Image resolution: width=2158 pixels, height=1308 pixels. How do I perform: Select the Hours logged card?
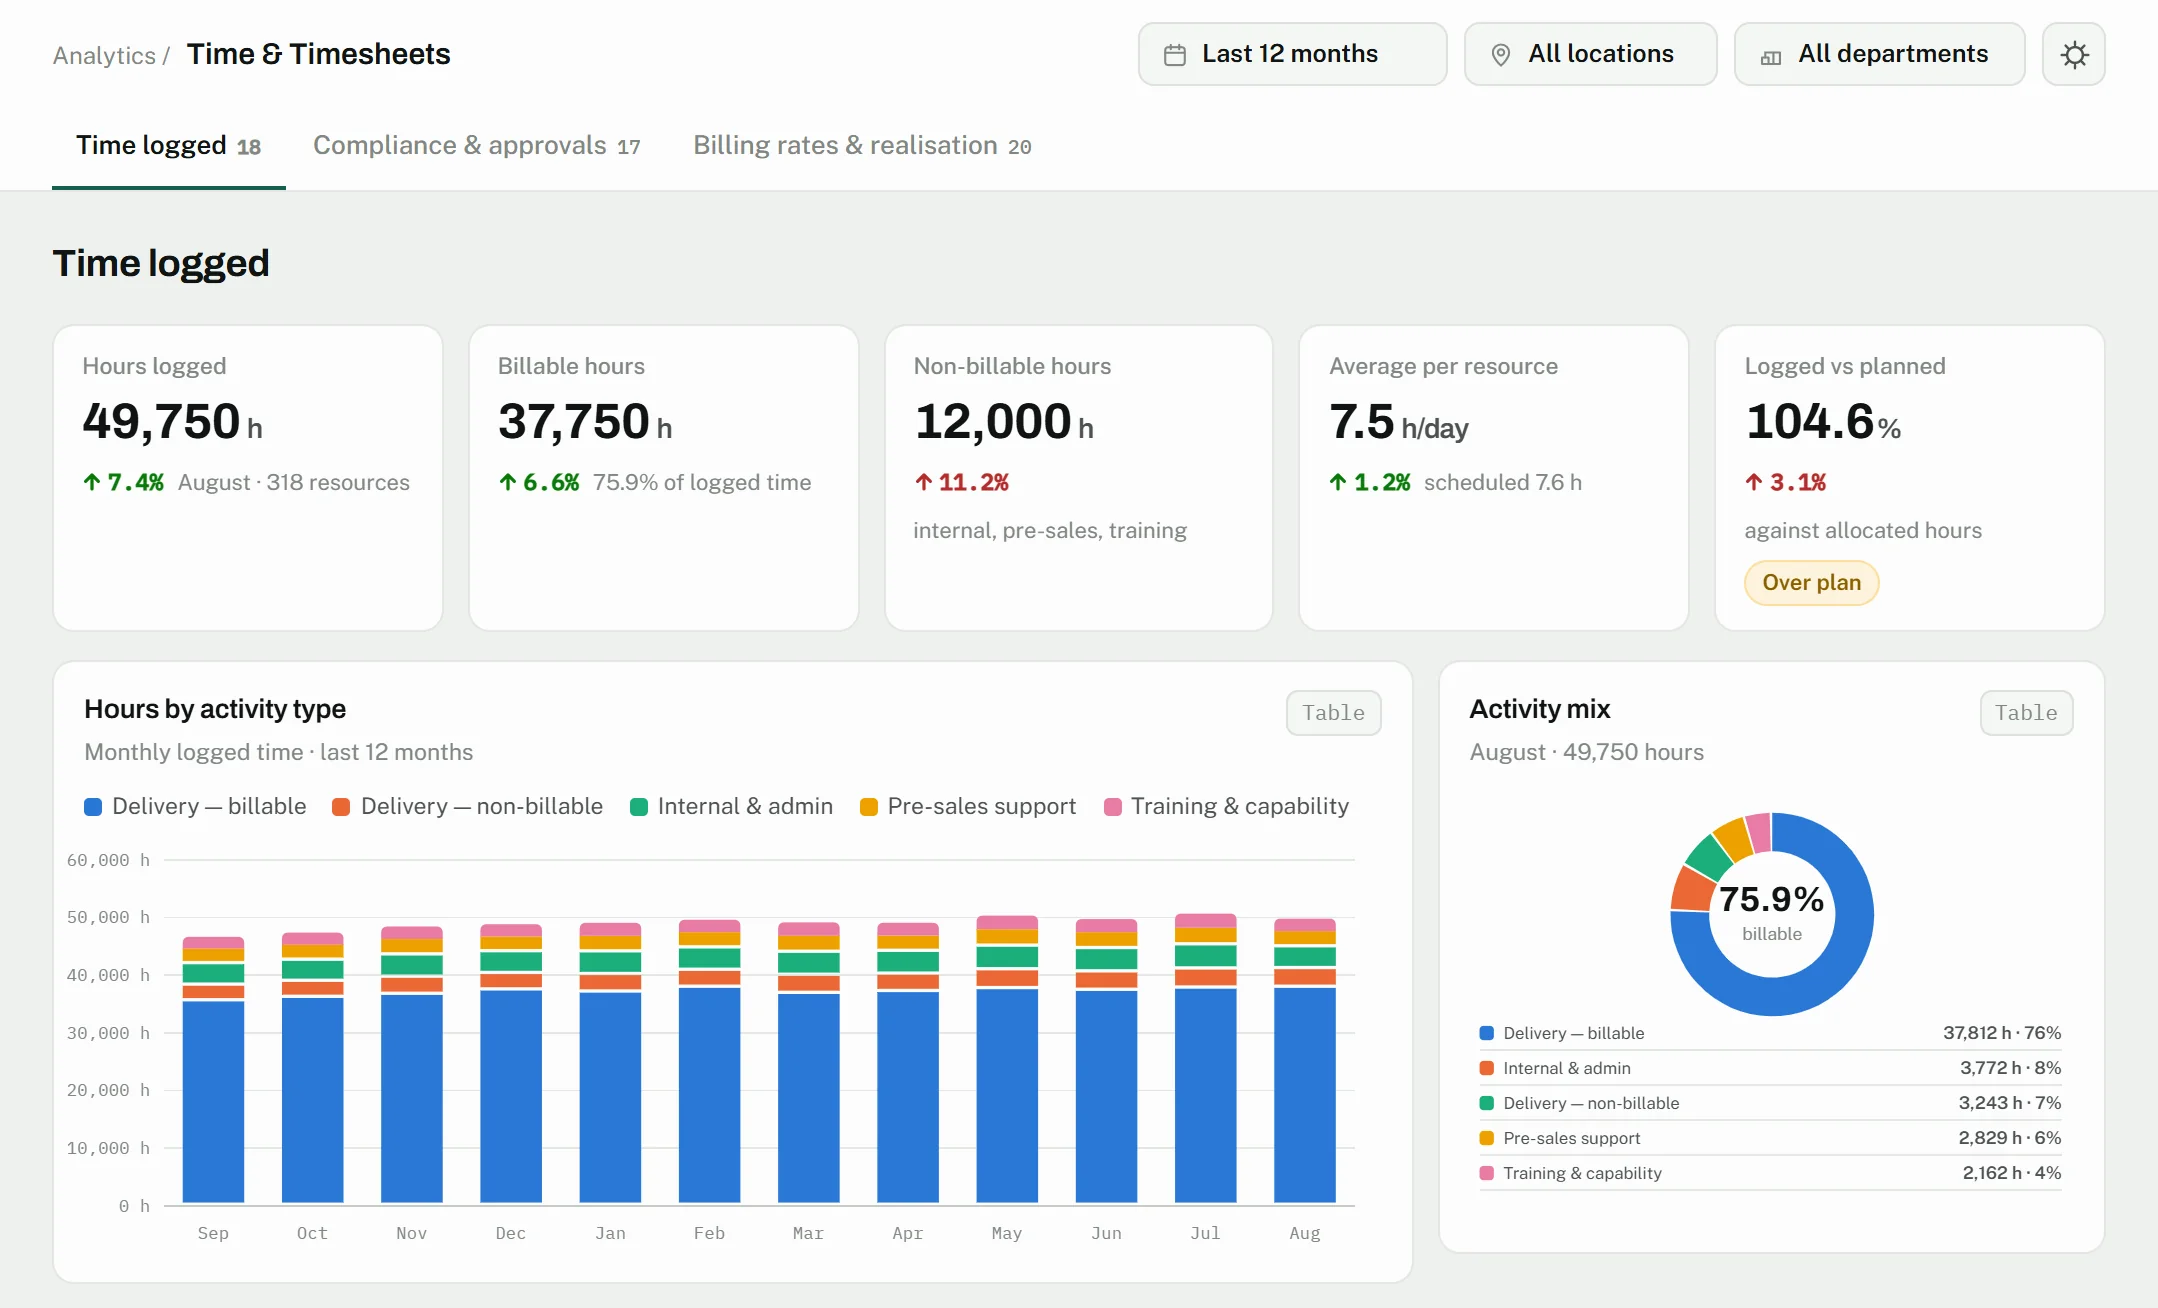tap(248, 478)
